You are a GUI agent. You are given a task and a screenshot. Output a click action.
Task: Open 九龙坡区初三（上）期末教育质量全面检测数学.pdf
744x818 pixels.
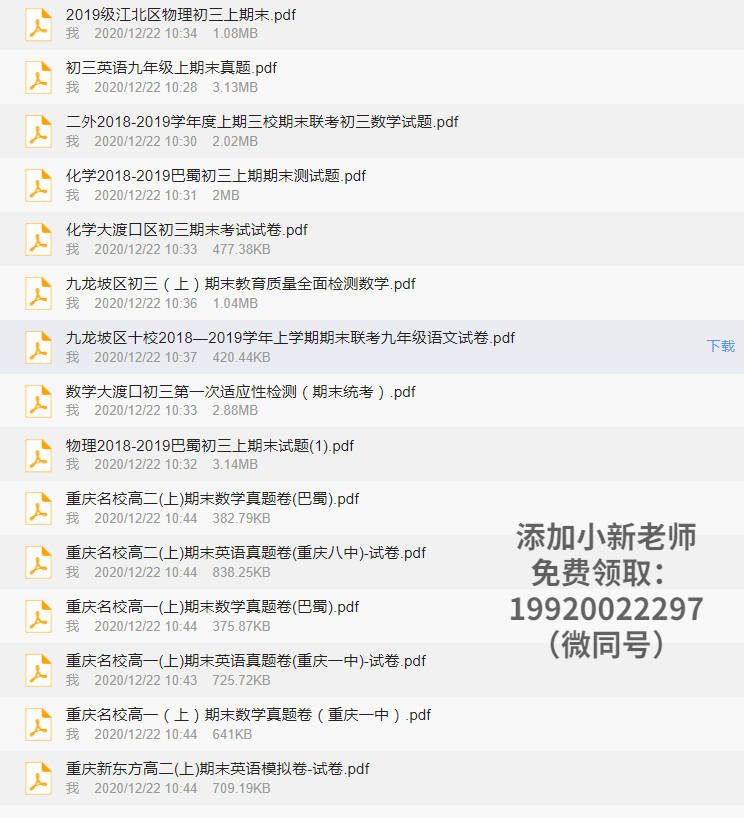241,284
